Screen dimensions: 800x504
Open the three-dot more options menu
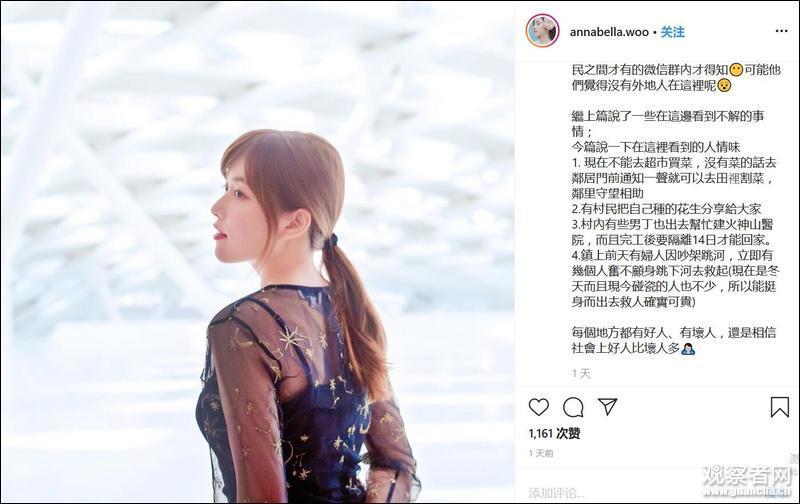tap(782, 31)
